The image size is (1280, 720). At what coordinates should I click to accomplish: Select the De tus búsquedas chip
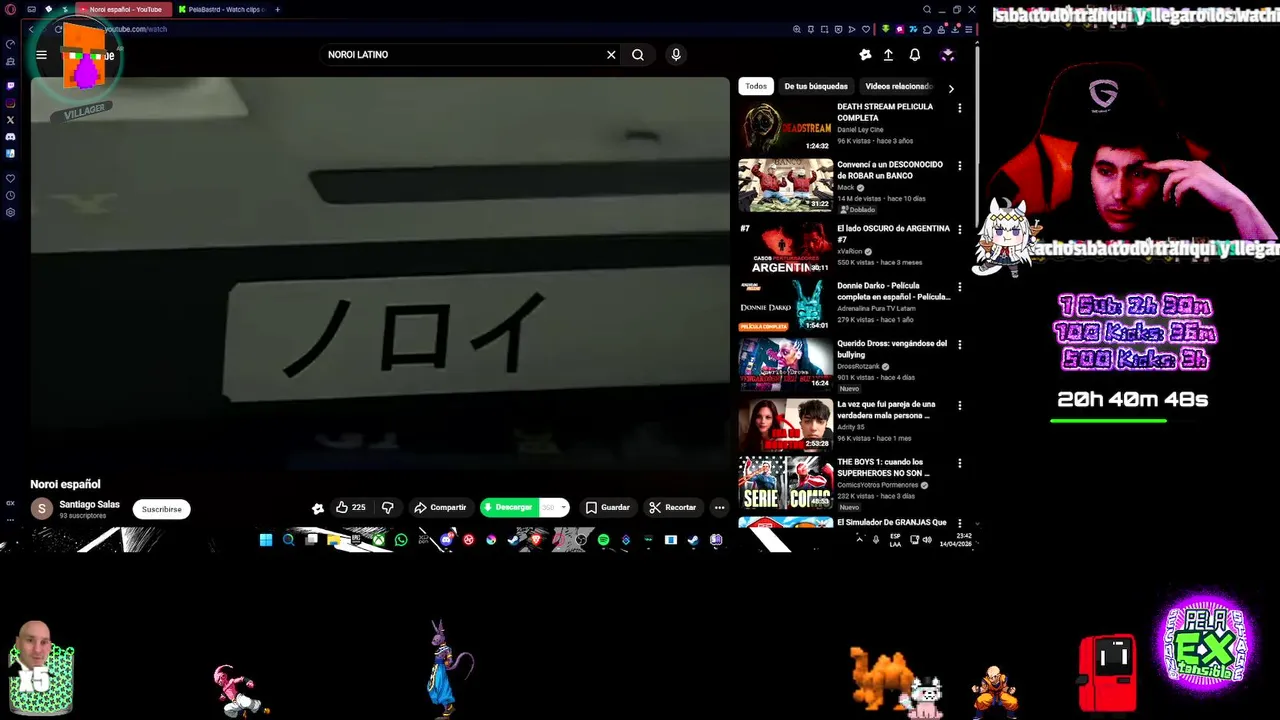816,87
